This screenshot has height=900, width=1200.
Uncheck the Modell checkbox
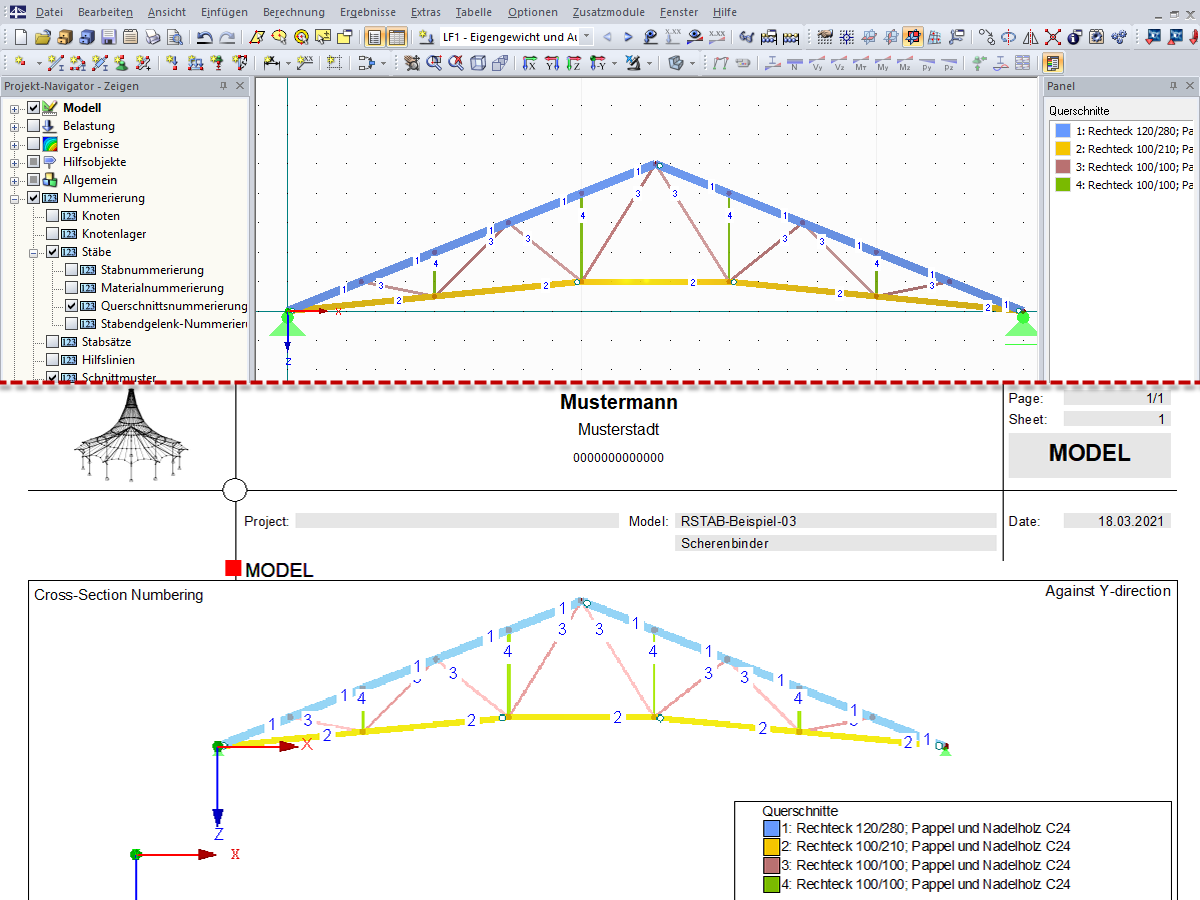[x=34, y=108]
